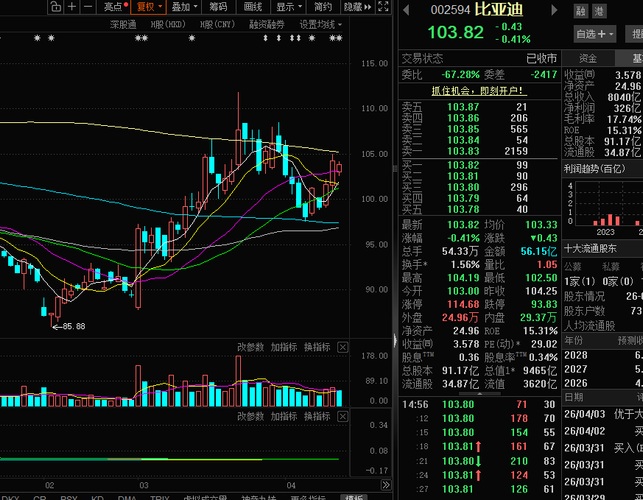
Task: Click the 融 margin trading badge
Action: 581,11
